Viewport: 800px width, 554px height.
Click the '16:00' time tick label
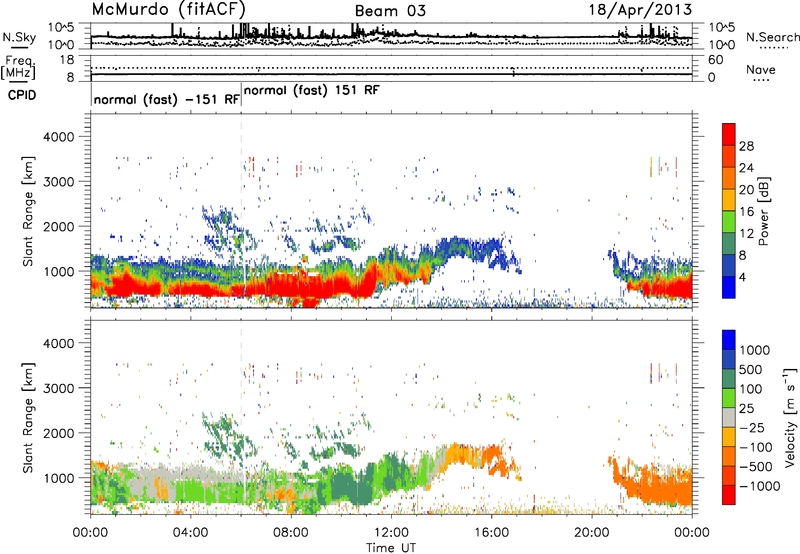click(x=491, y=533)
